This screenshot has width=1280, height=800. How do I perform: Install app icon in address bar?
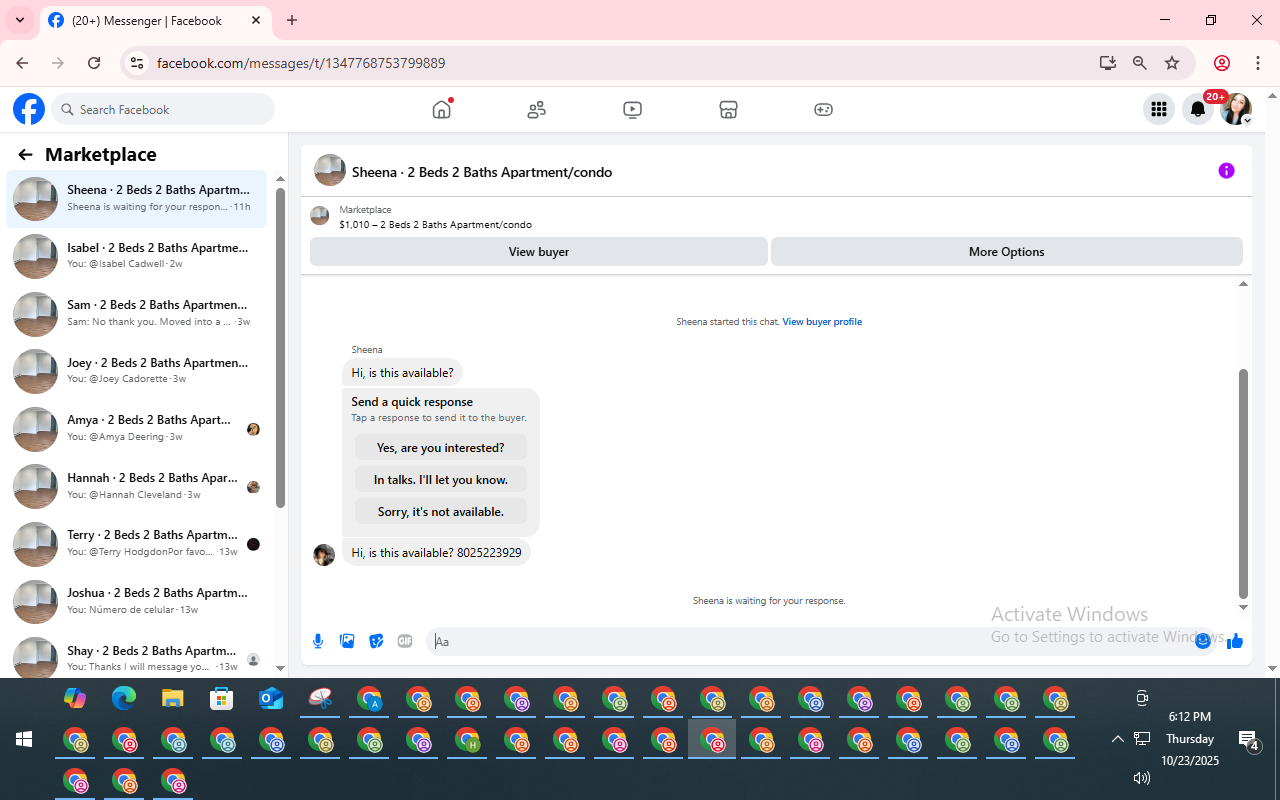tap(1107, 63)
